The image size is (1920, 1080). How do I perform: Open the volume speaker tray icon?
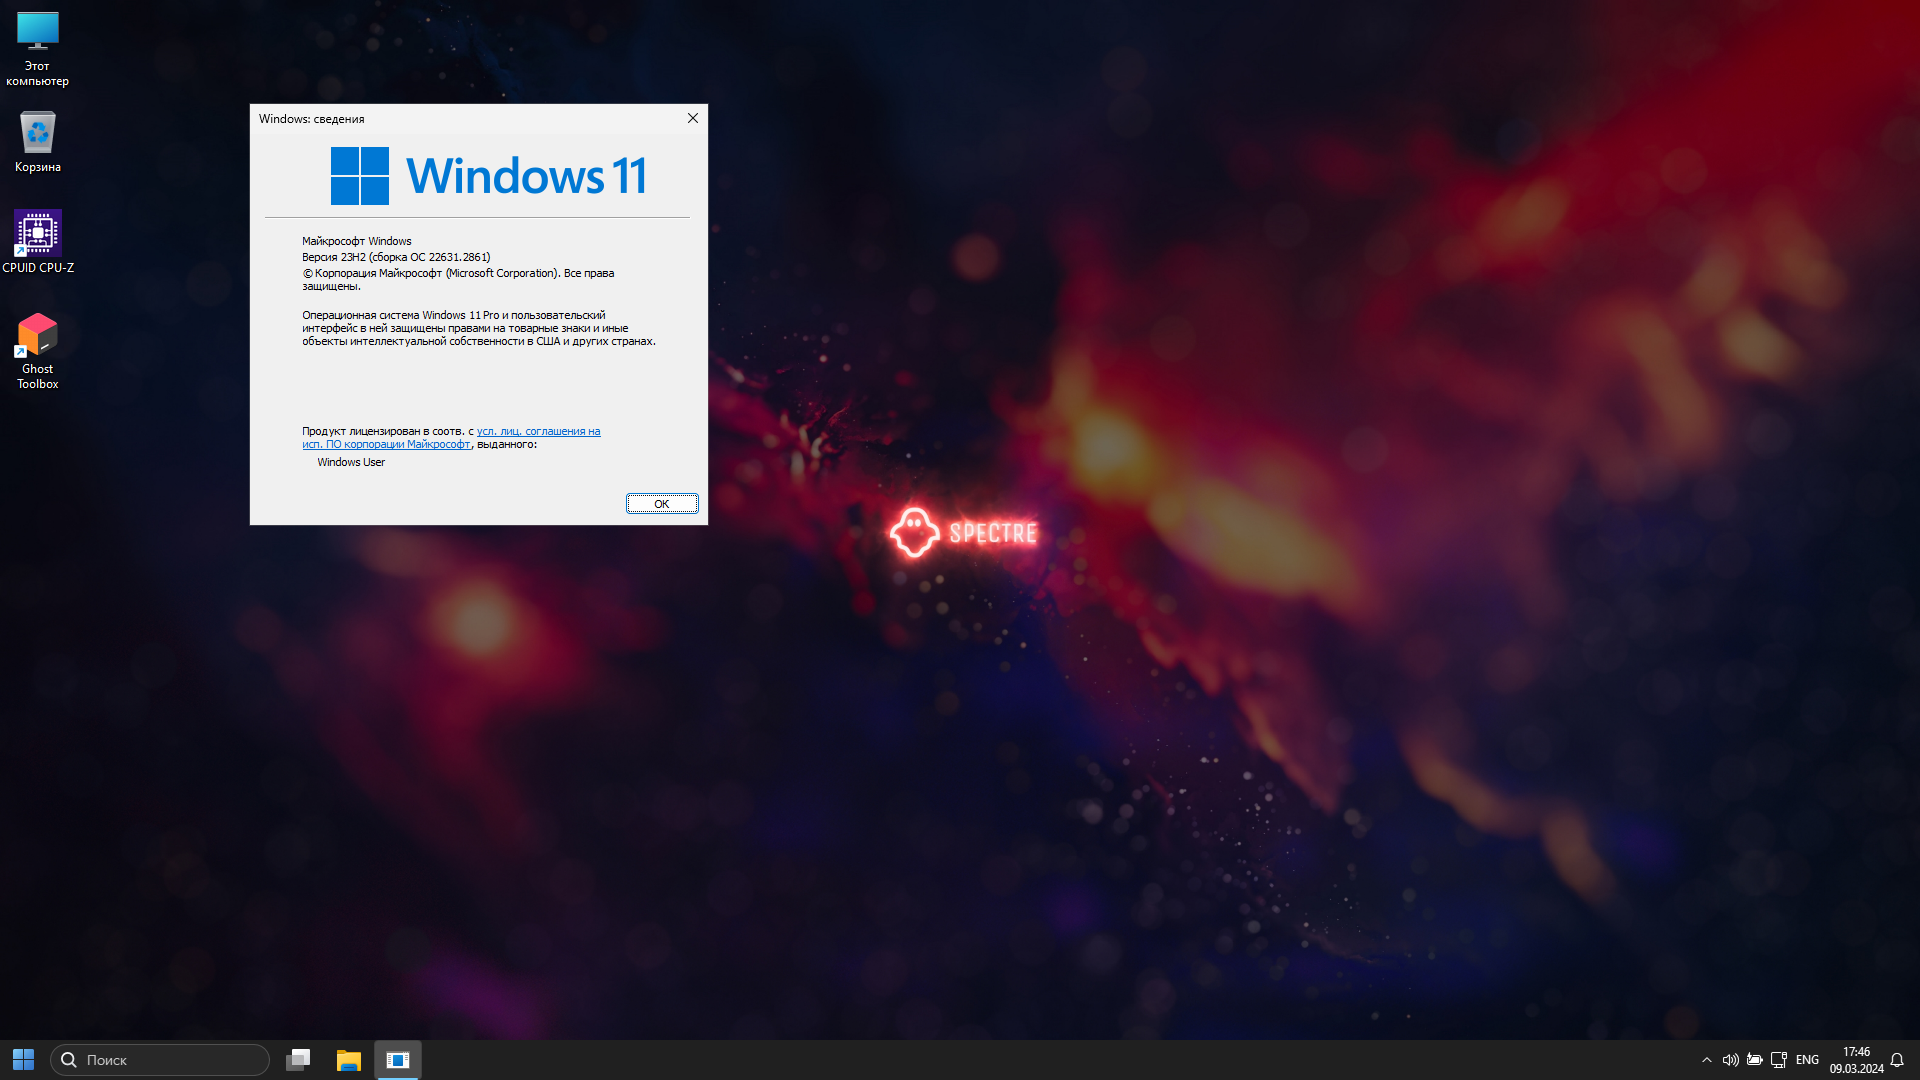(x=1730, y=1060)
